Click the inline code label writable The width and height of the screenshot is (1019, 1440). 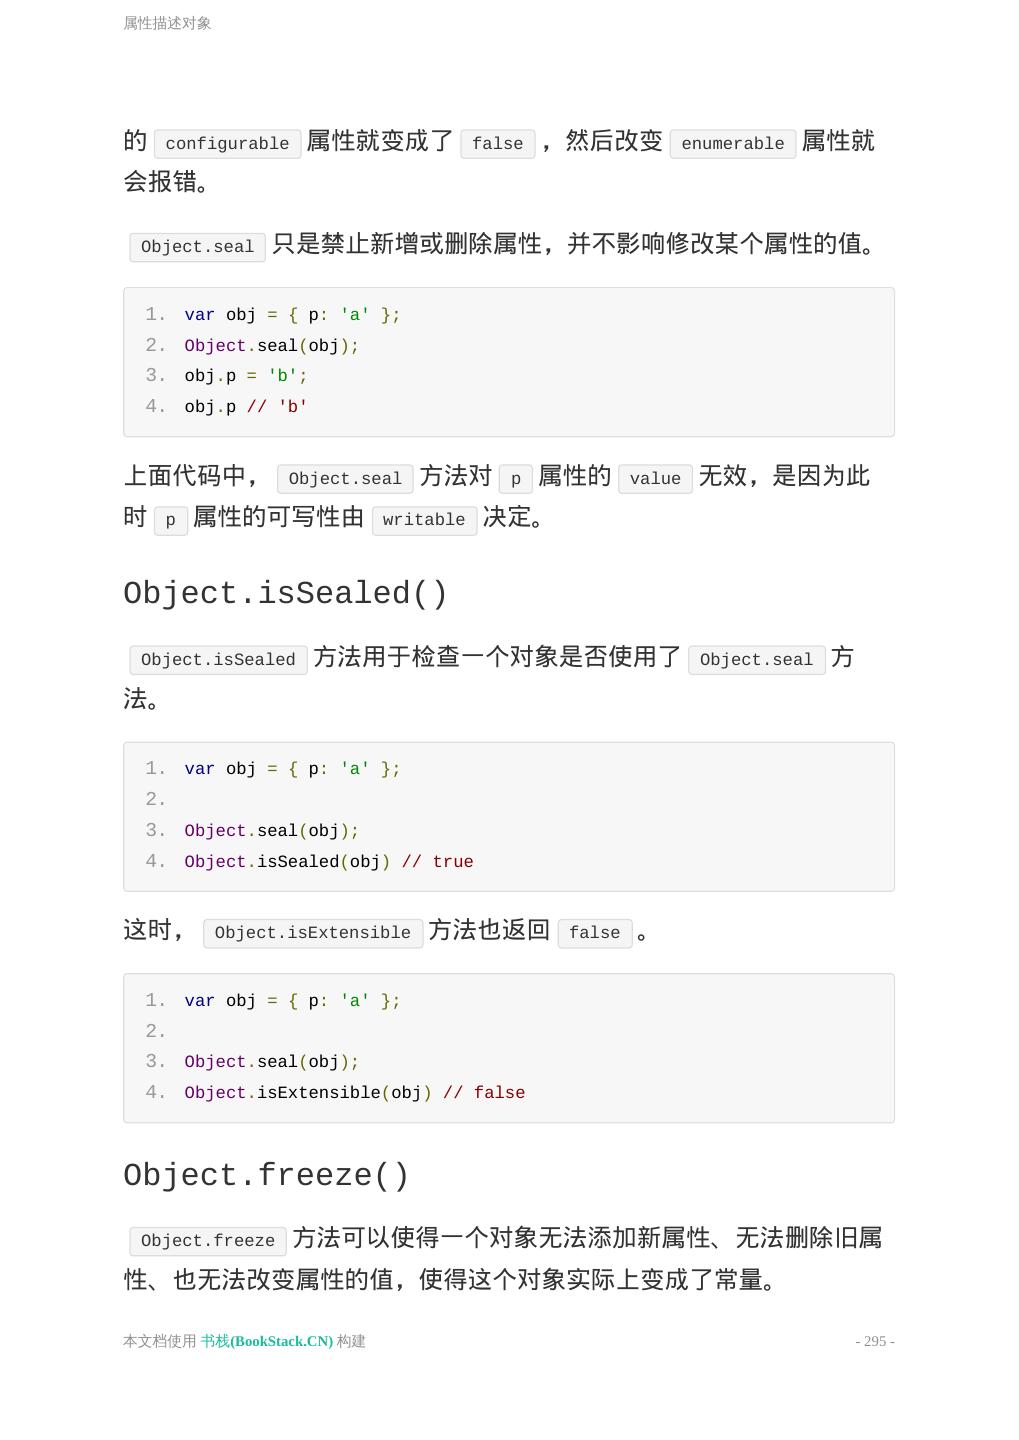(x=424, y=520)
